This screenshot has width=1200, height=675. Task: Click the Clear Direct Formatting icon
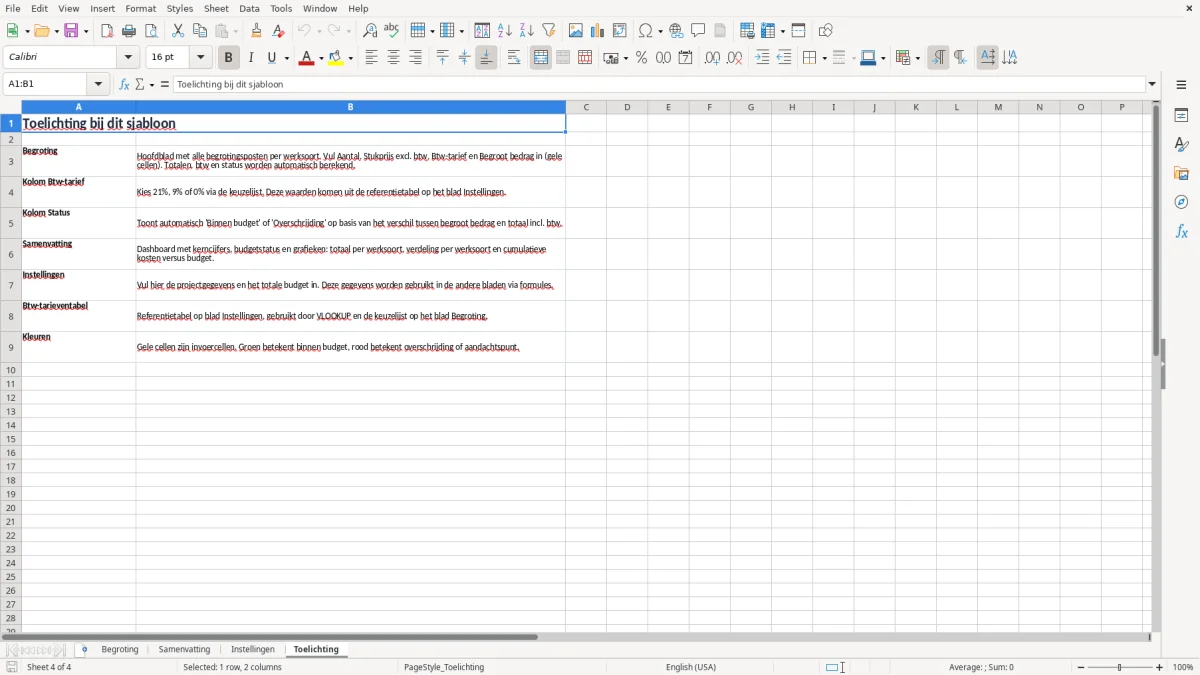tap(278, 31)
